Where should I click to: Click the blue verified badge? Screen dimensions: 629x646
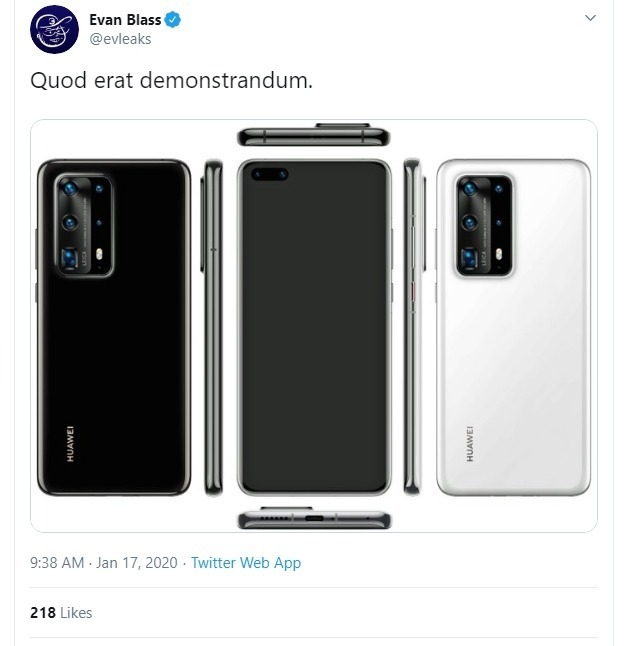(172, 20)
